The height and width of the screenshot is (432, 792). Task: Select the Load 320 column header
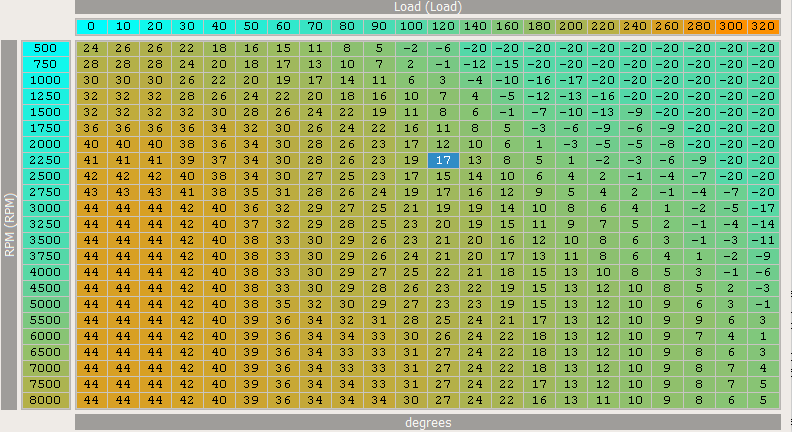point(763,26)
